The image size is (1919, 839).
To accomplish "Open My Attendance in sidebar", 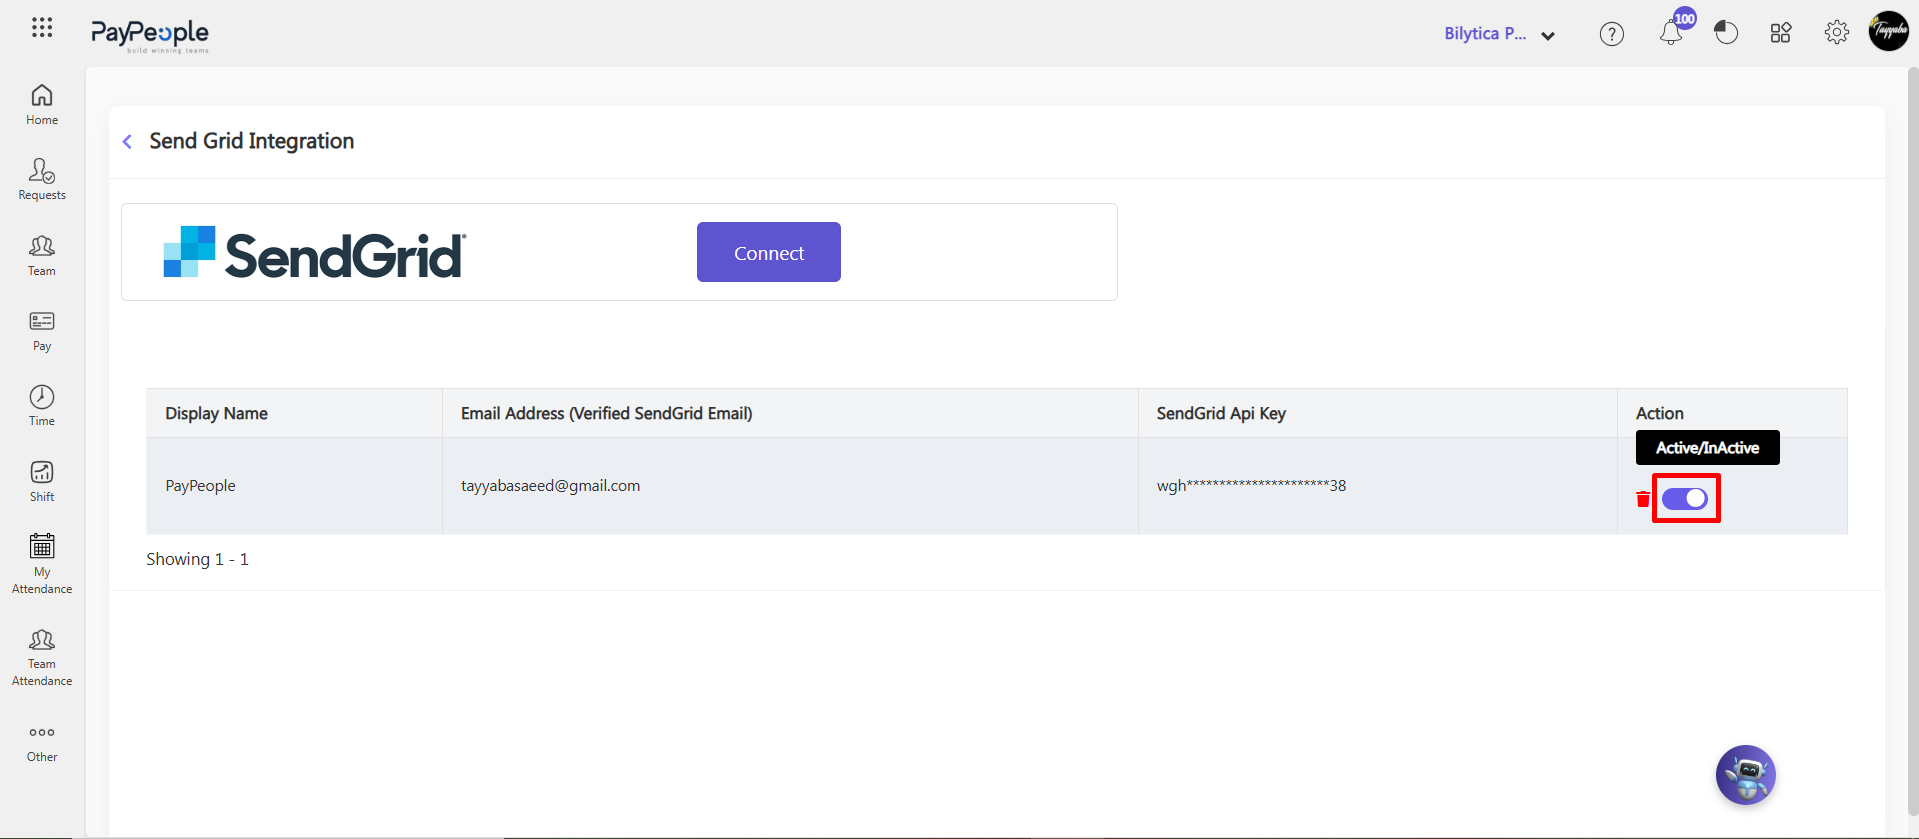I will tap(42, 565).
